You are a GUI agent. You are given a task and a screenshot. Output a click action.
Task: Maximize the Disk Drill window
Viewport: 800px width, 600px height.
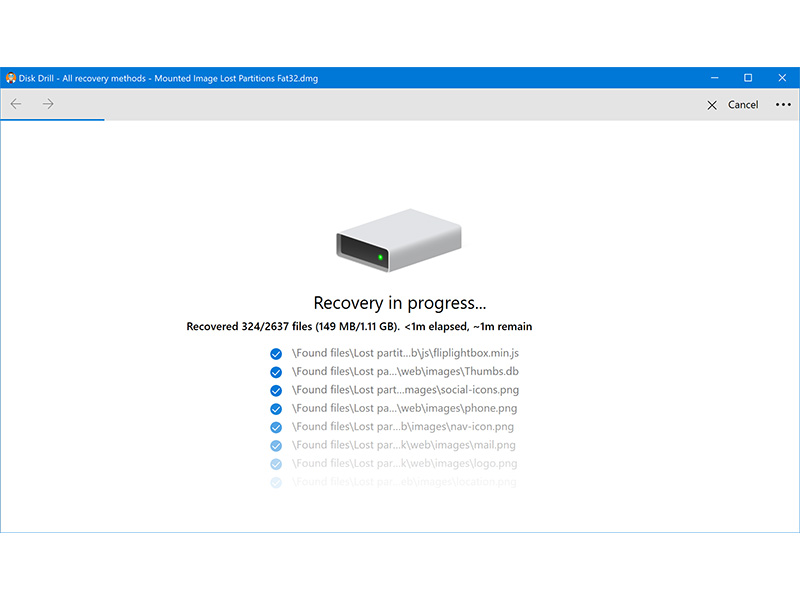747,78
